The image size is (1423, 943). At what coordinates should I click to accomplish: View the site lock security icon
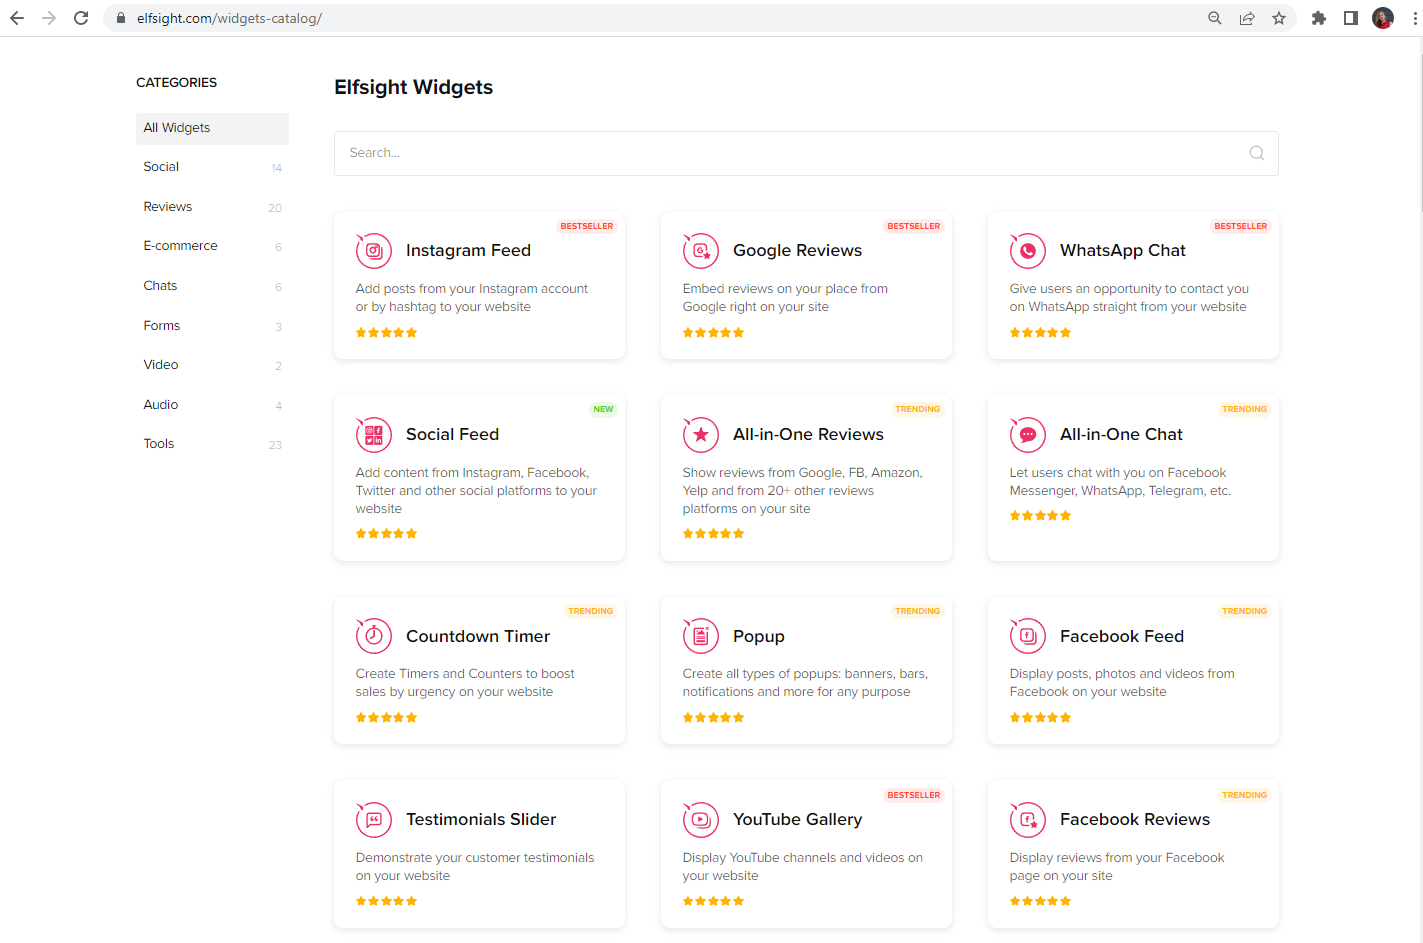pyautogui.click(x=121, y=18)
